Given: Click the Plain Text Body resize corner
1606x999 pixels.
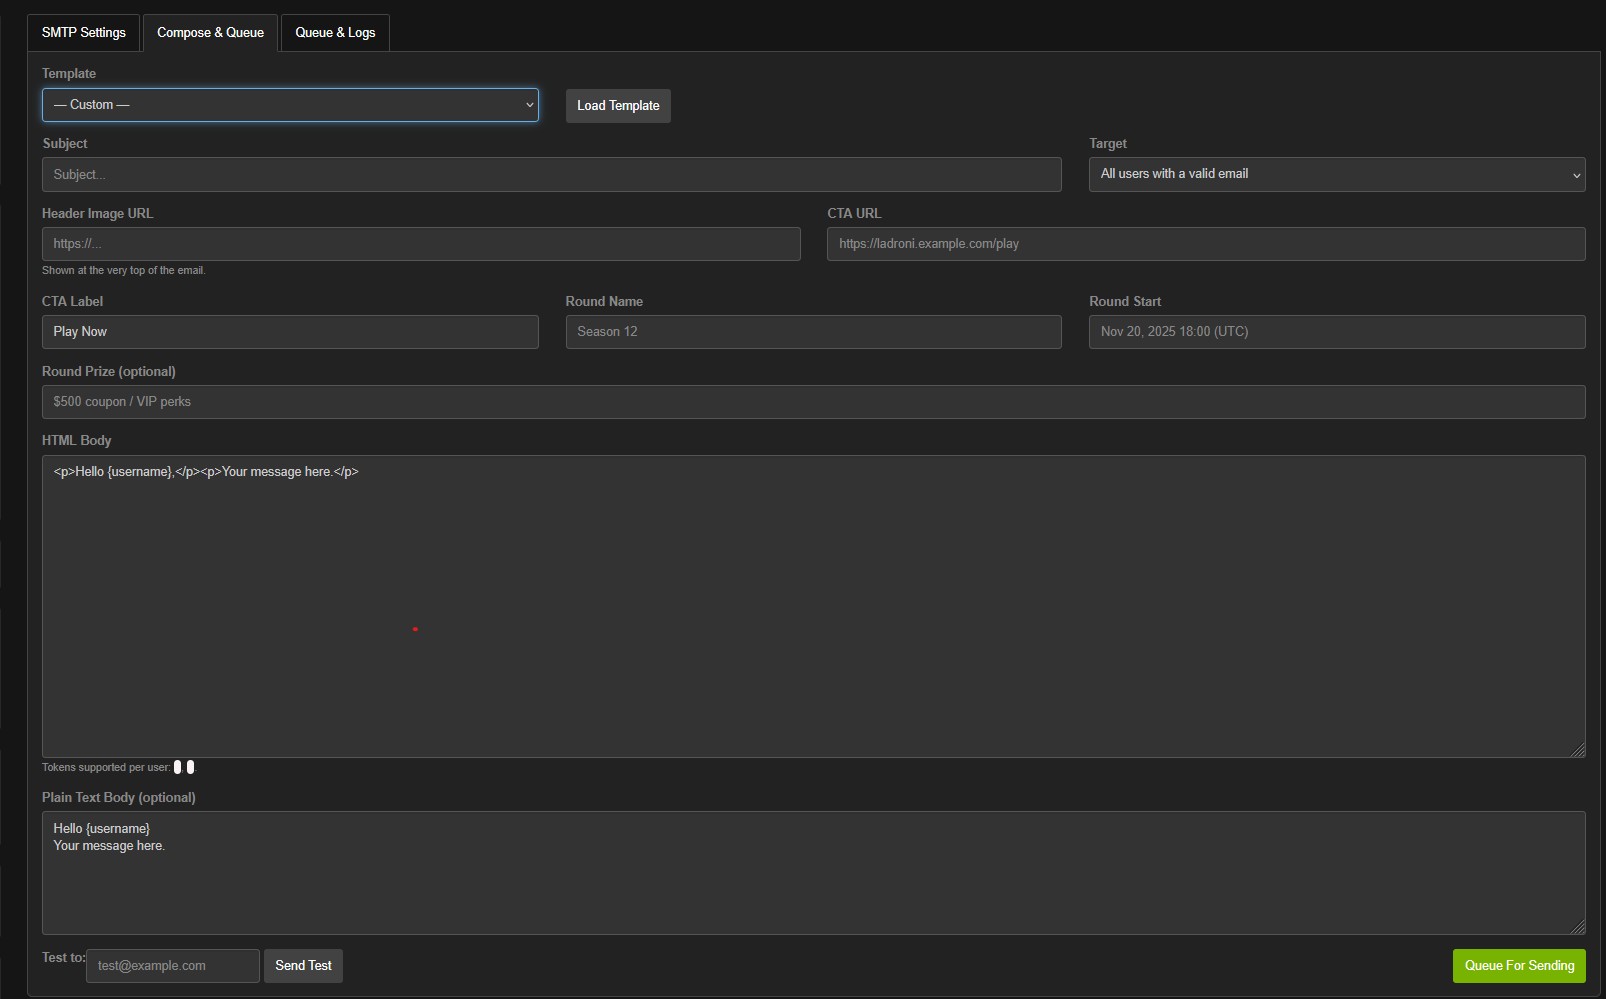Looking at the screenshot, I should pos(1578,927).
